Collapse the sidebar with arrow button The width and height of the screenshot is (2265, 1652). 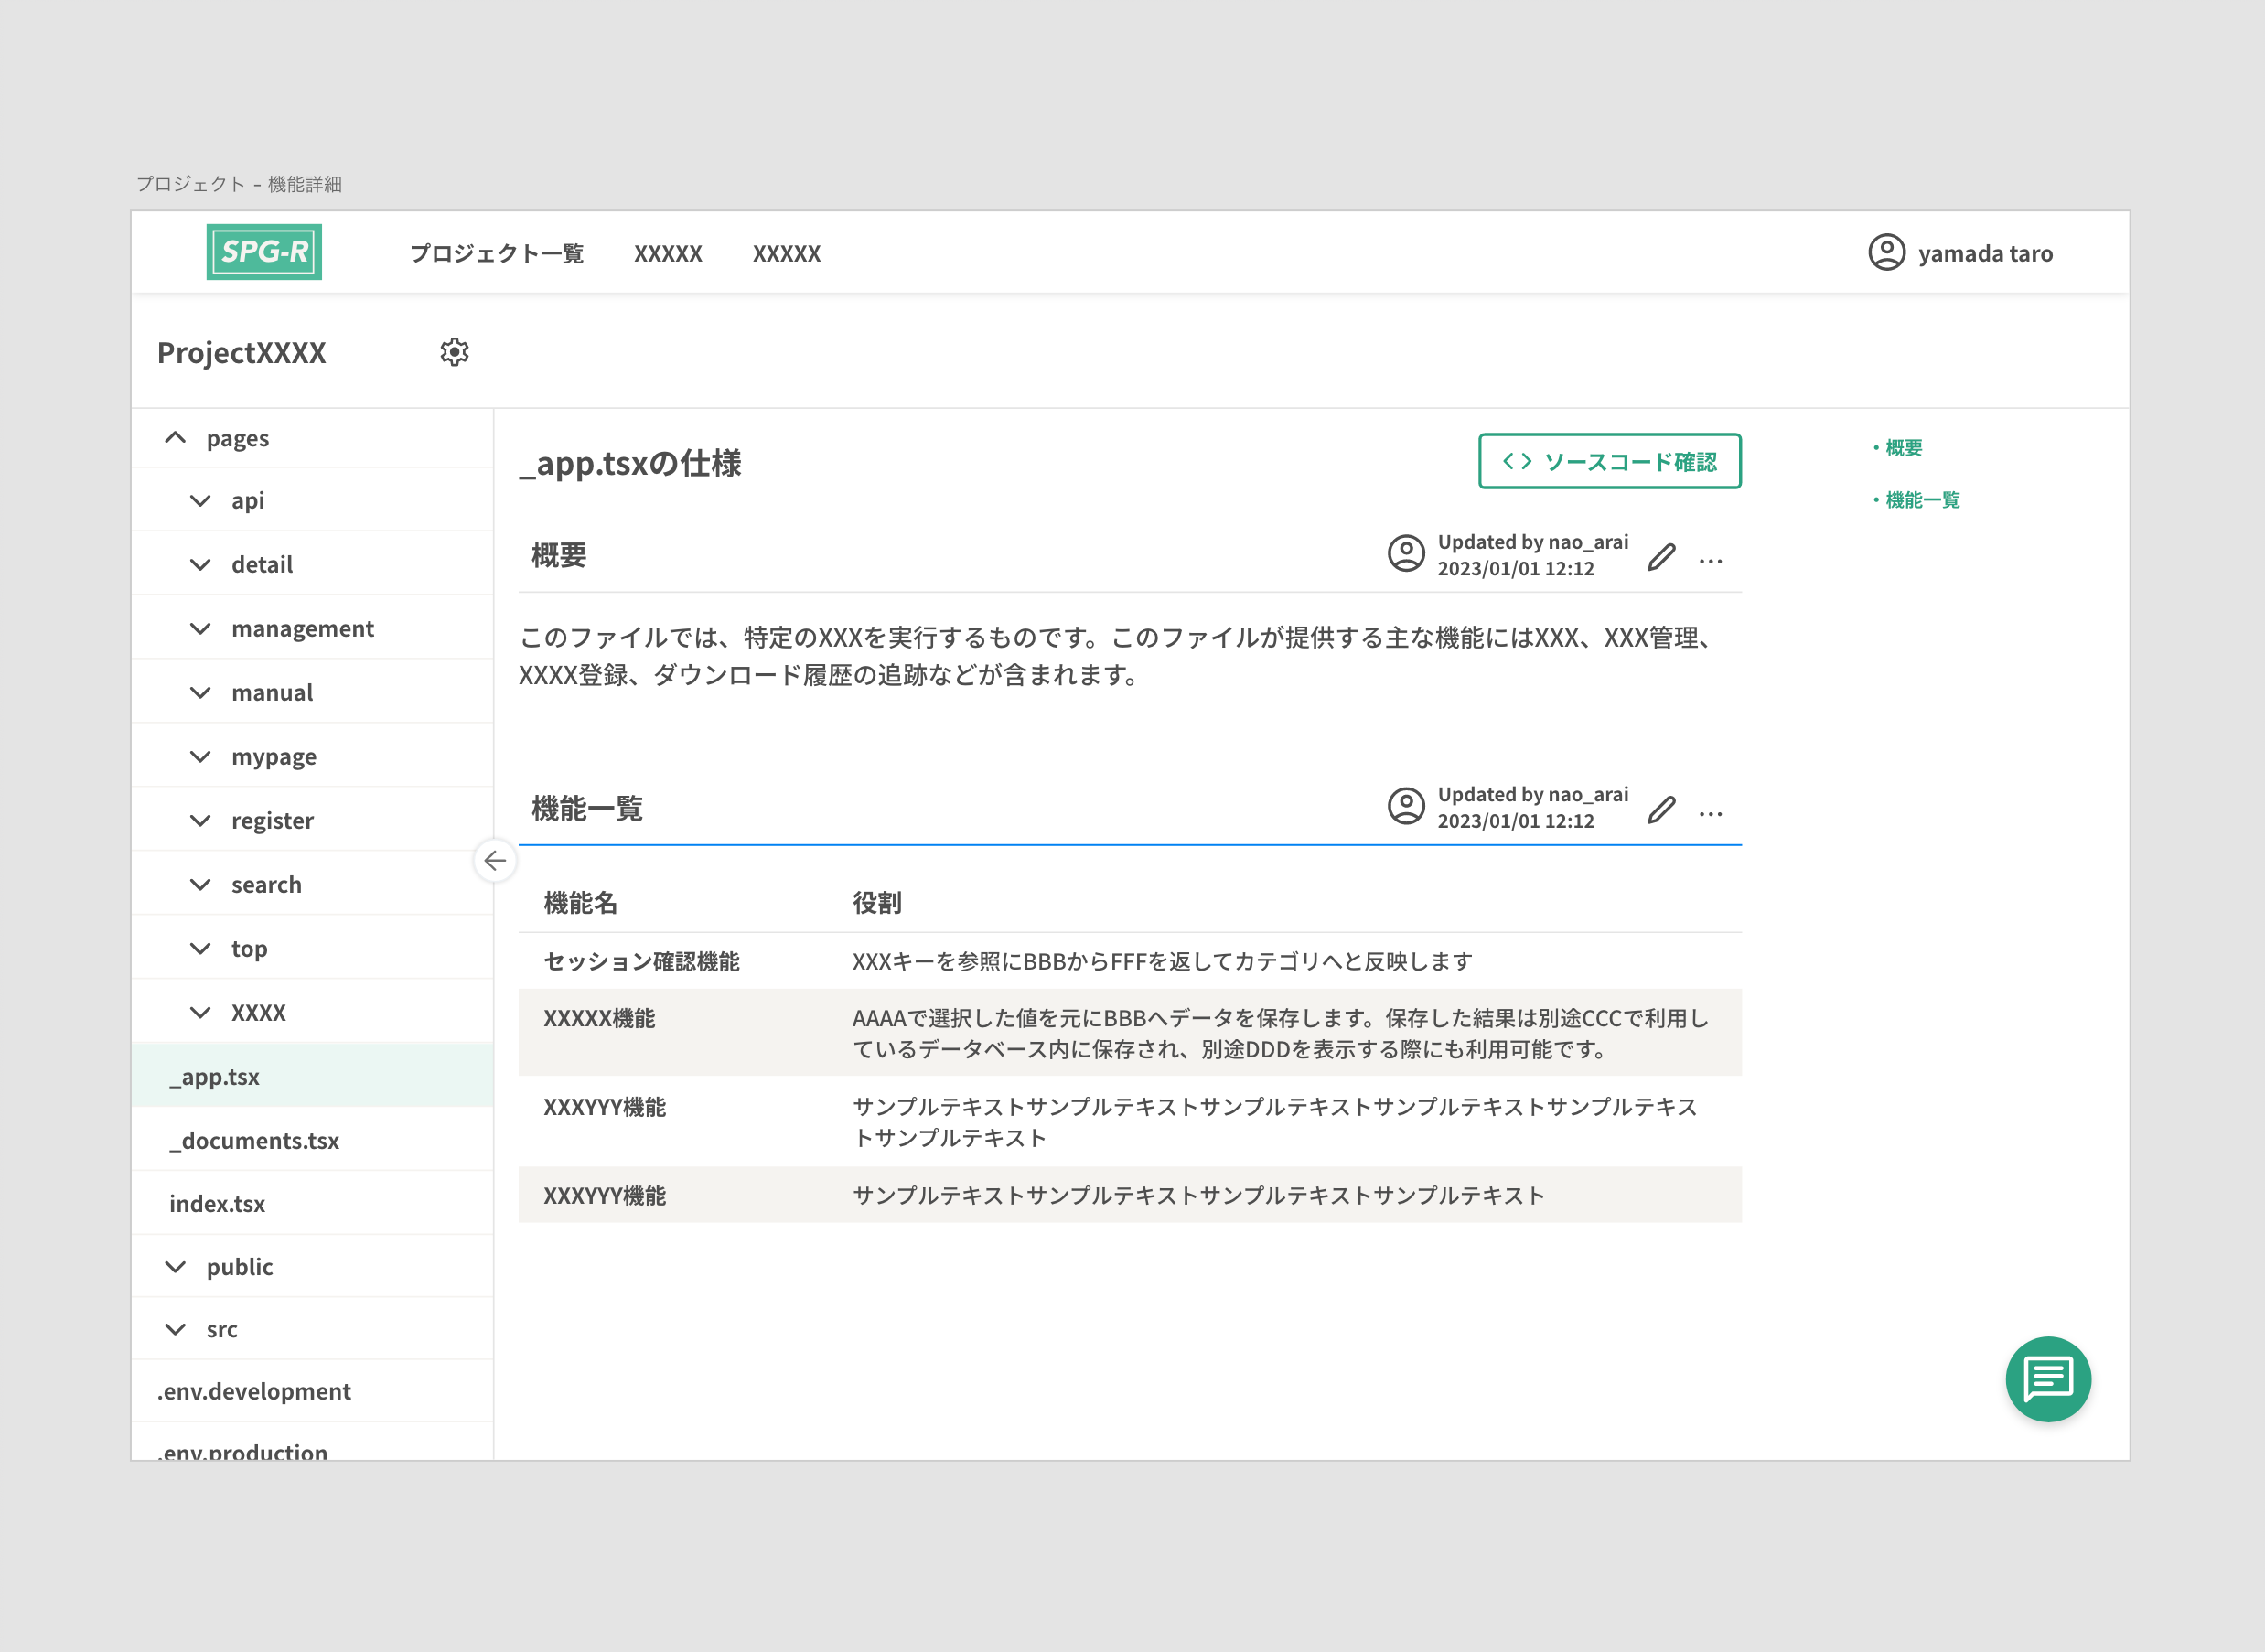coord(495,860)
